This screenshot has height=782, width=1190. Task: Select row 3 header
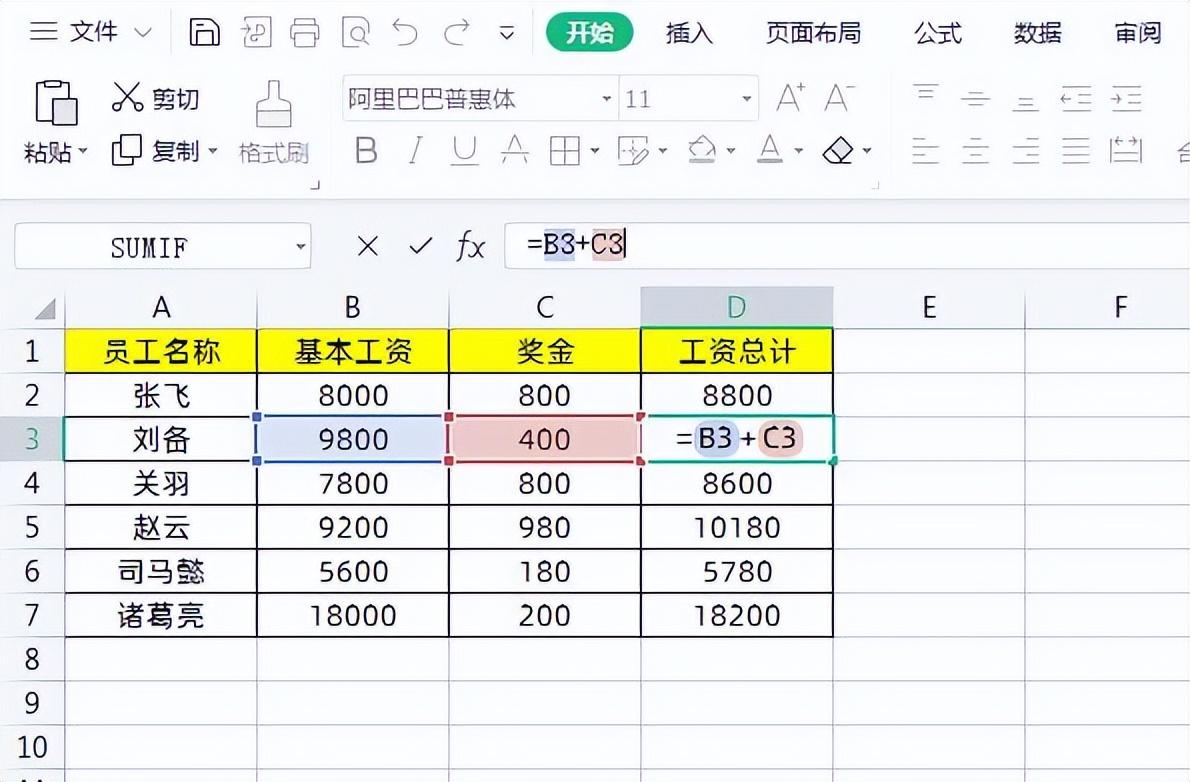[x=32, y=439]
